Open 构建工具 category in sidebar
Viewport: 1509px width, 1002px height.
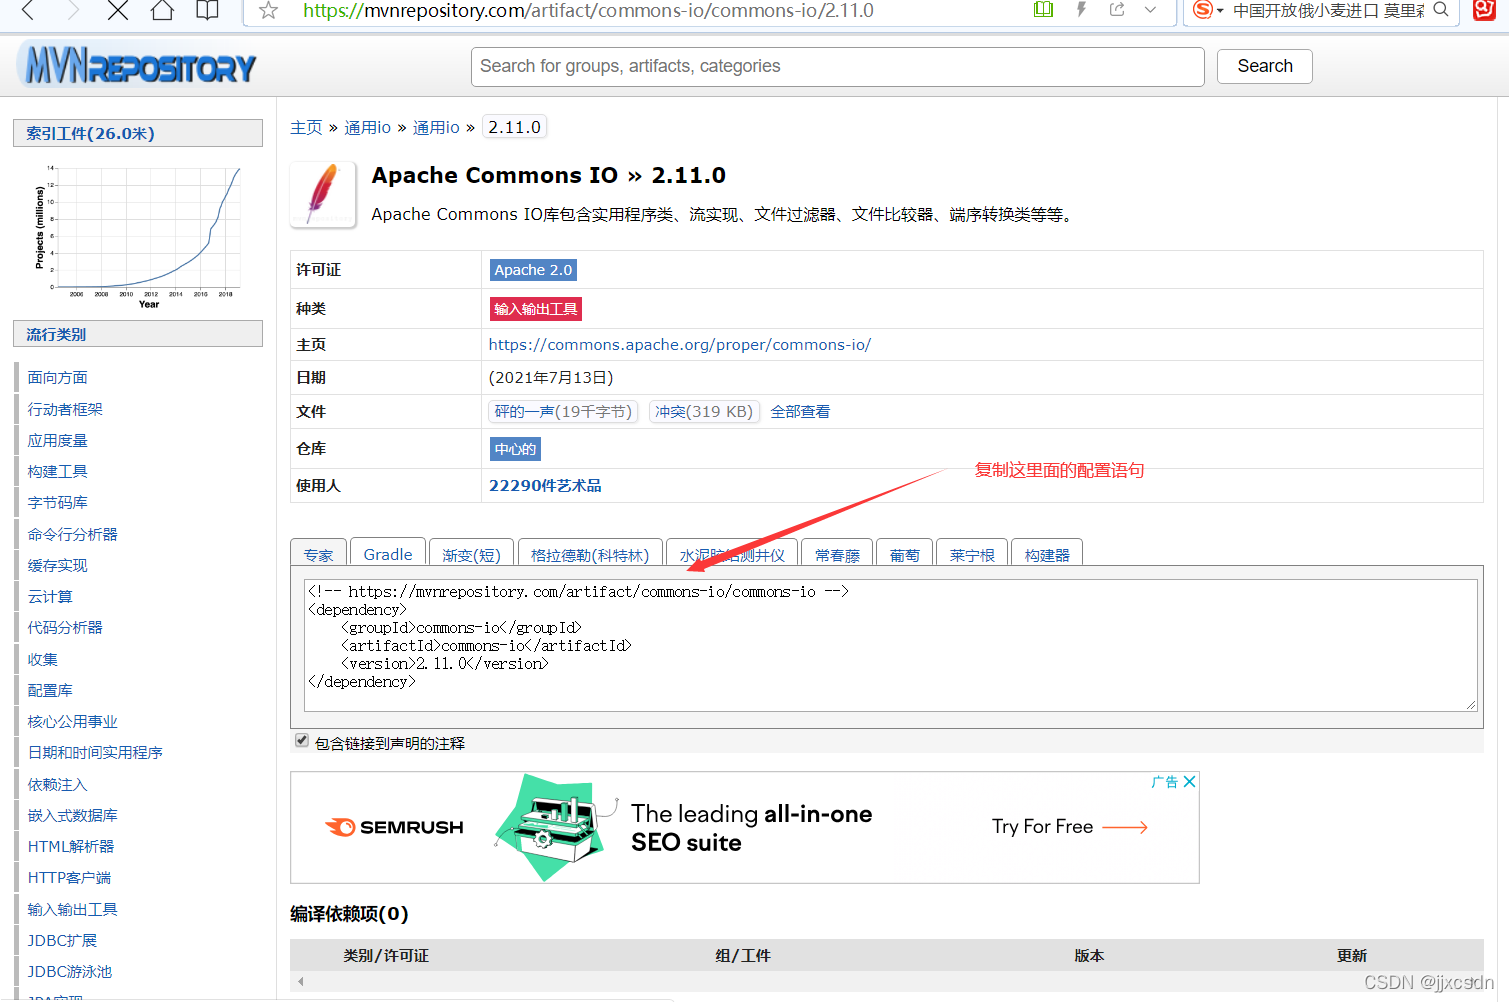coord(57,472)
